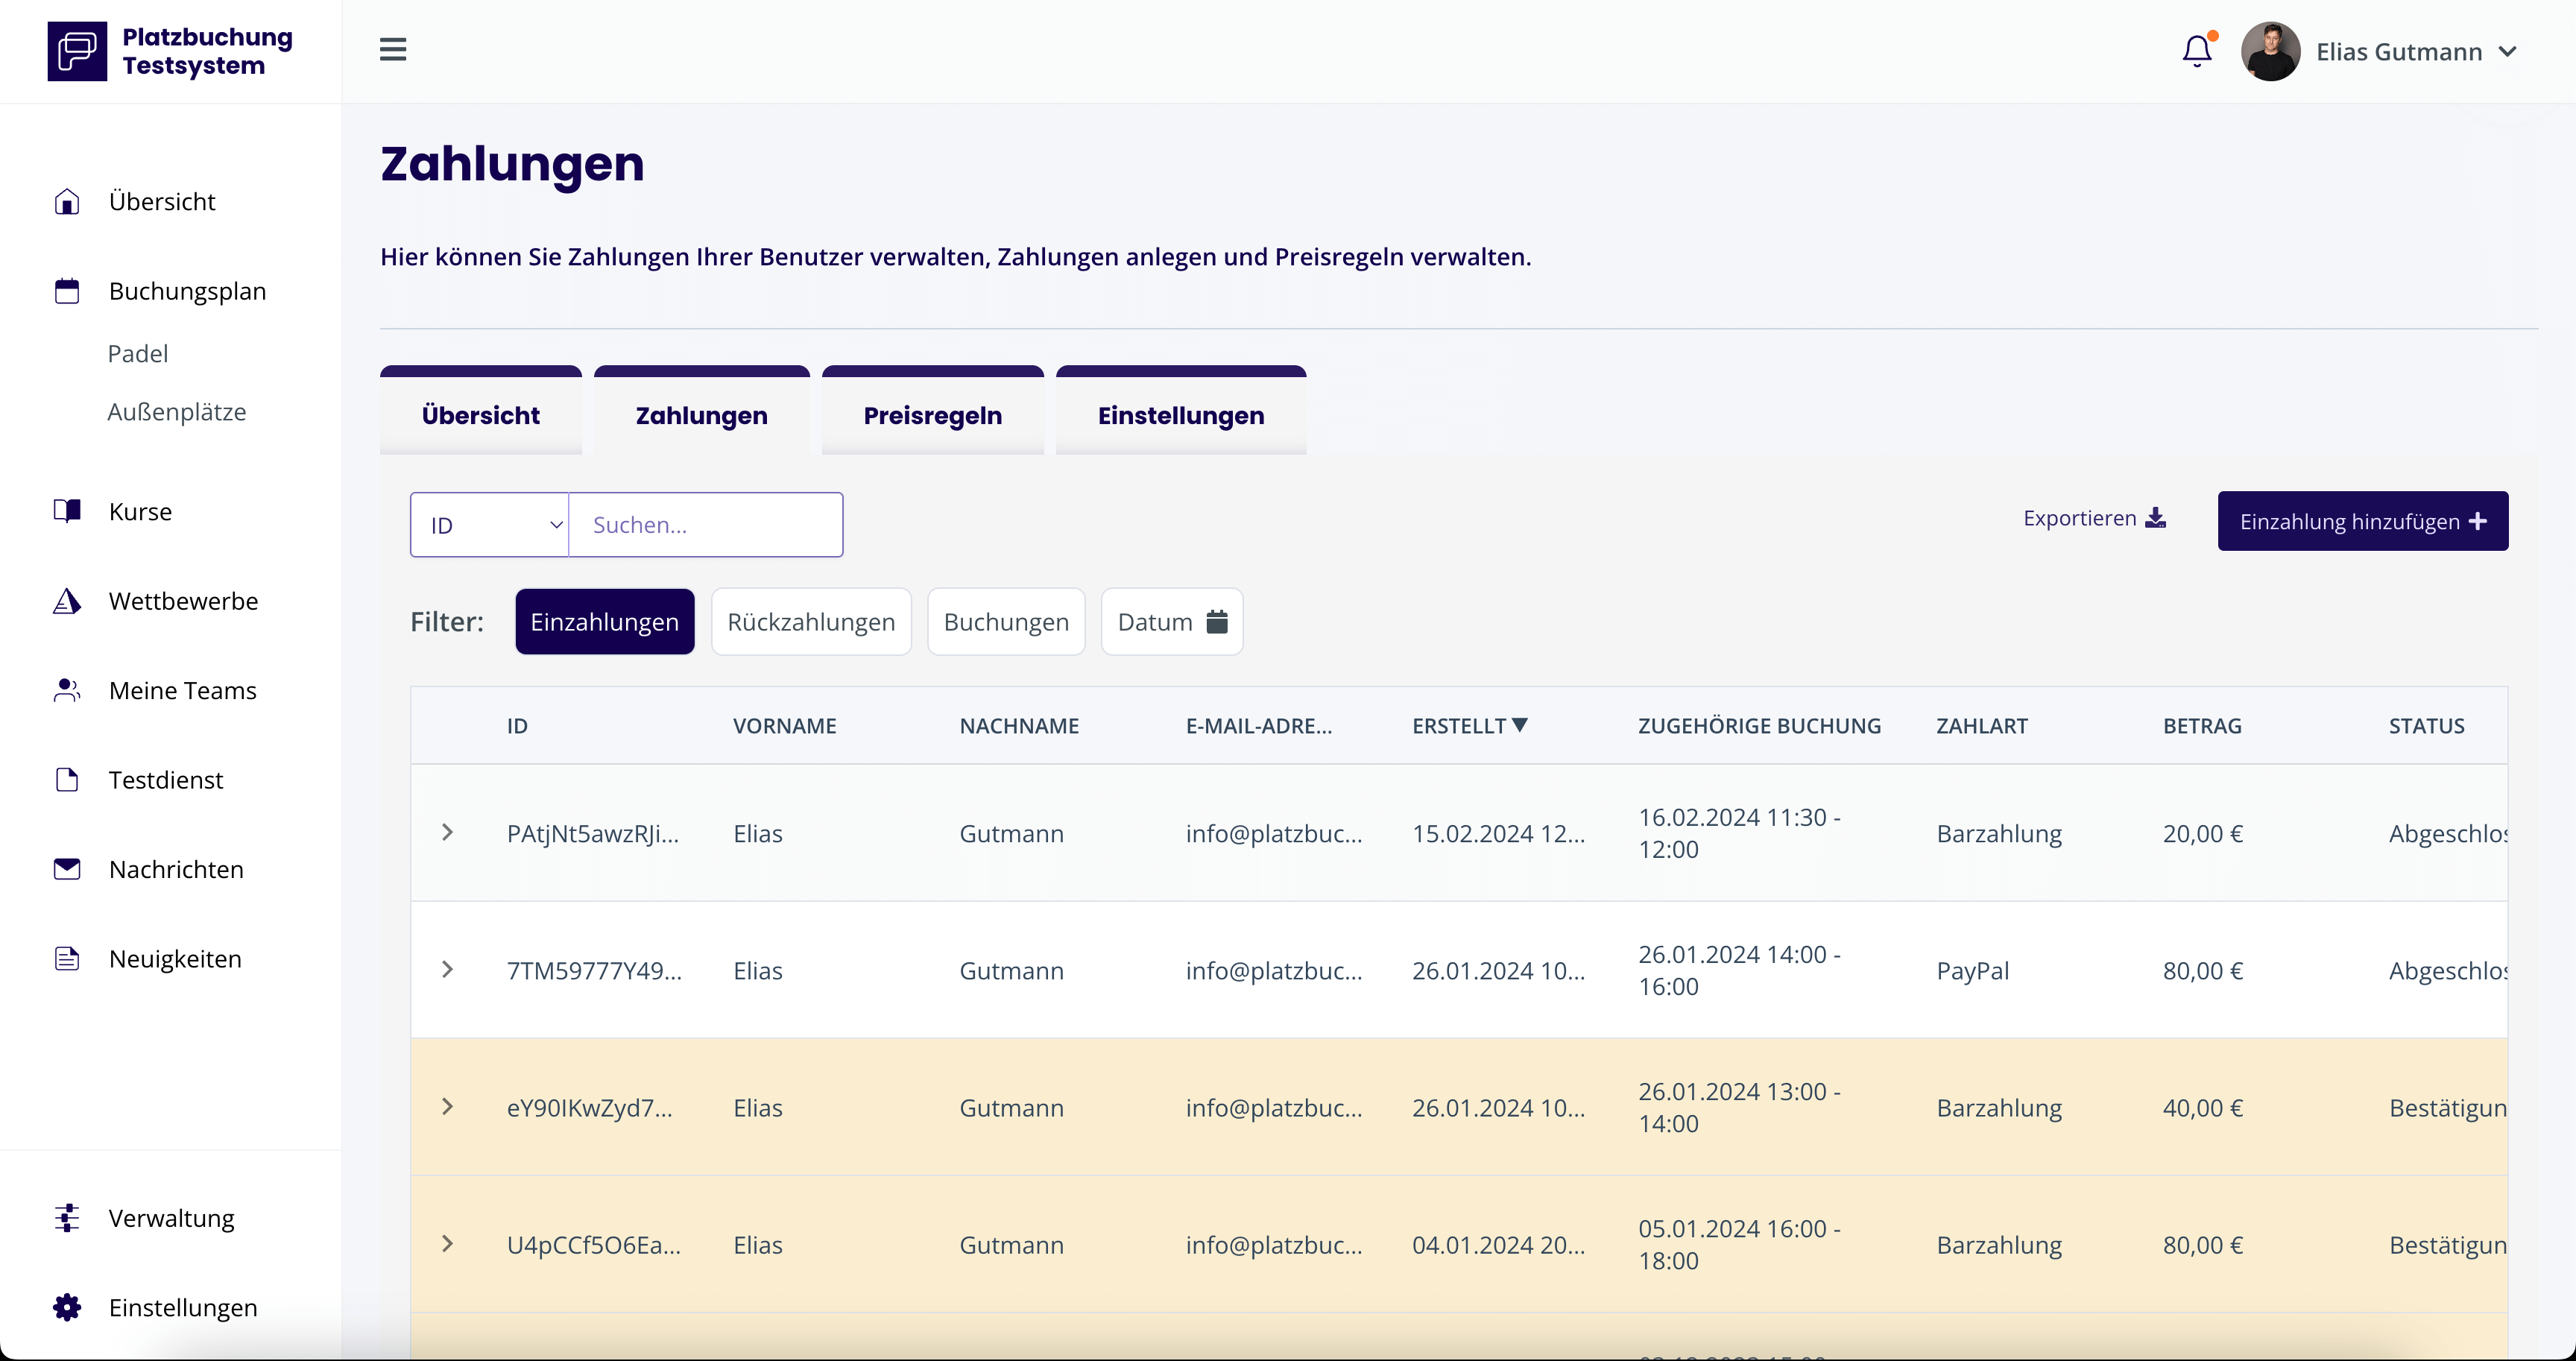
Task: Click the BETRAG column header
Action: point(2203,726)
